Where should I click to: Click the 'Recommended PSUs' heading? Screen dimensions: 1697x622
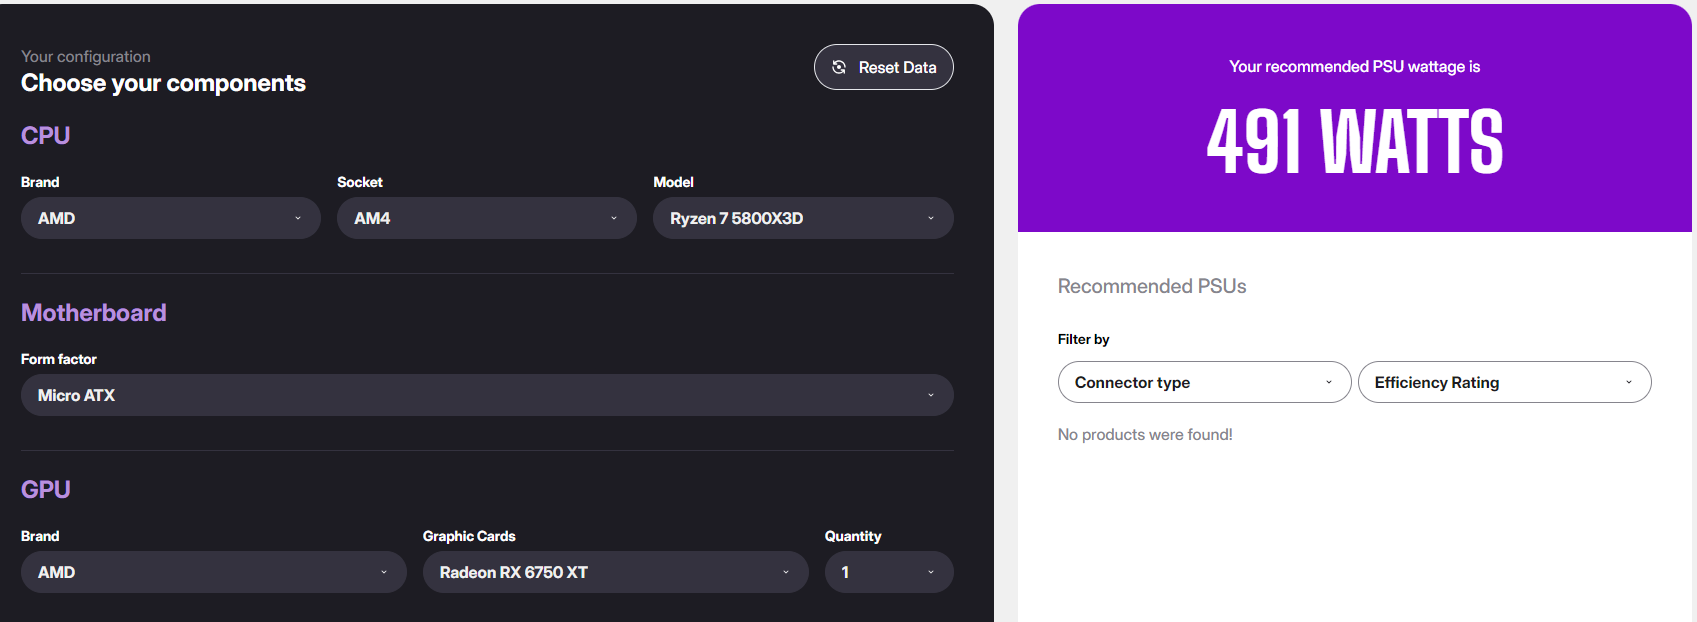1152,286
